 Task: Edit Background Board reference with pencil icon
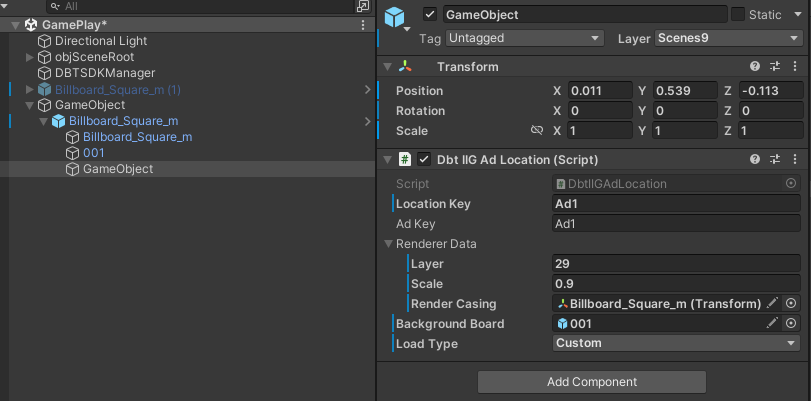point(772,323)
